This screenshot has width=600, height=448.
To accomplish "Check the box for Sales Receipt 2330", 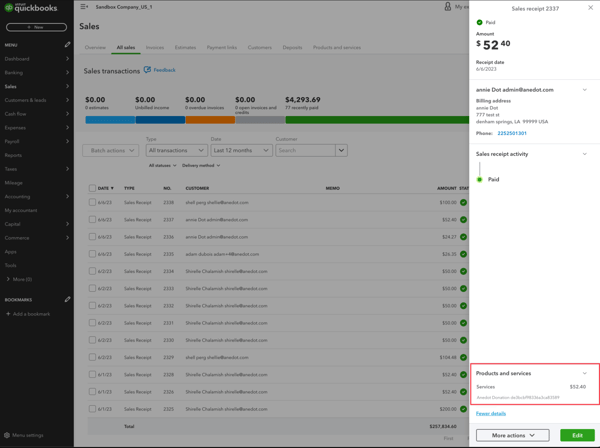I will coord(92,340).
